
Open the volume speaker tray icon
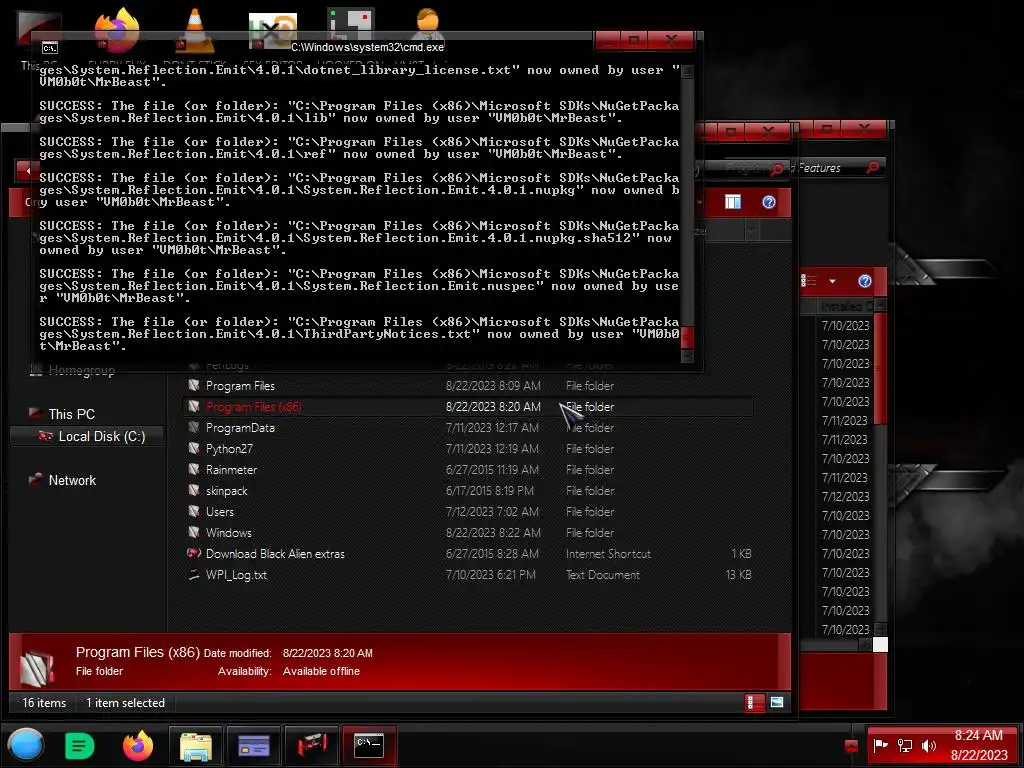click(929, 745)
